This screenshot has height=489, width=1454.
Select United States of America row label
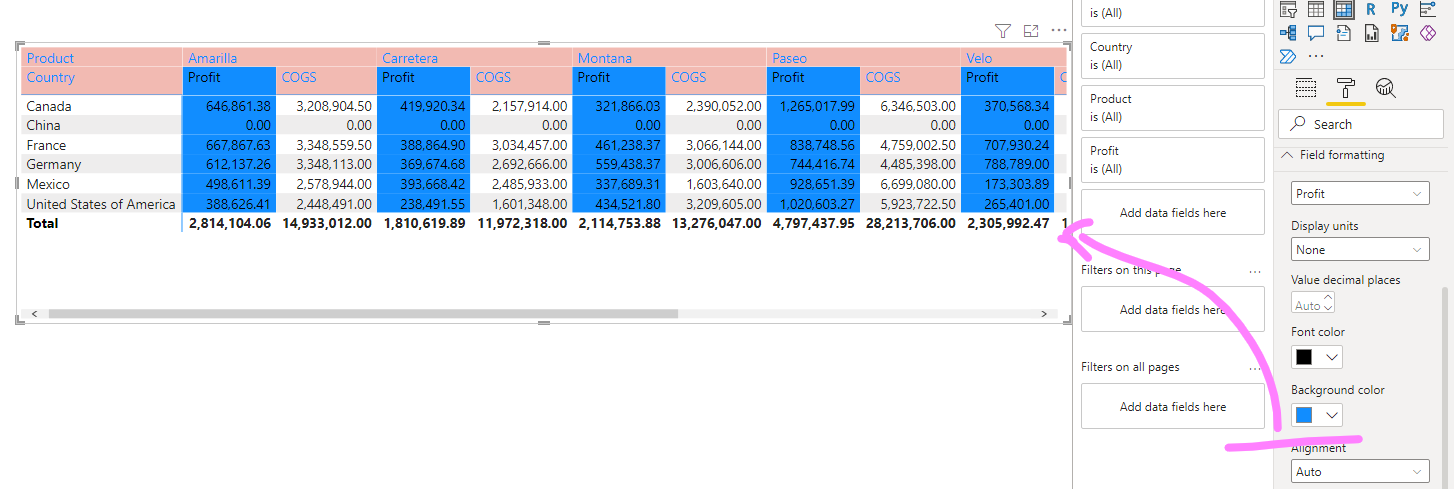pyautogui.click(x=101, y=204)
